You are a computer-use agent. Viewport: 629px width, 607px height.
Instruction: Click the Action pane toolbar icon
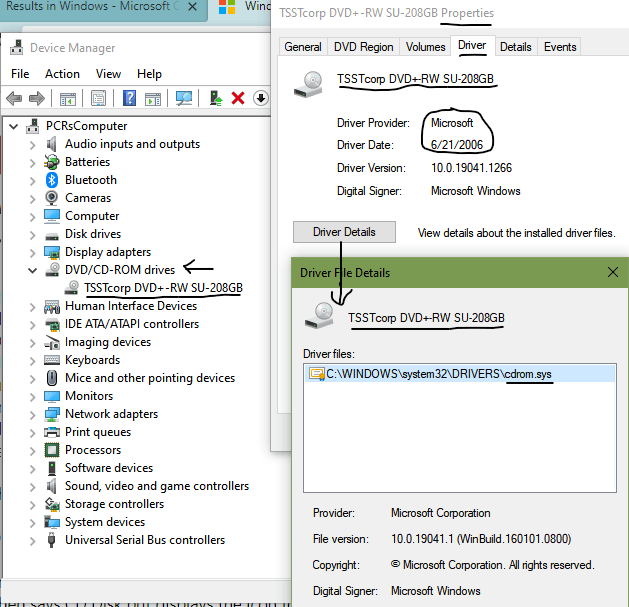coord(153,98)
